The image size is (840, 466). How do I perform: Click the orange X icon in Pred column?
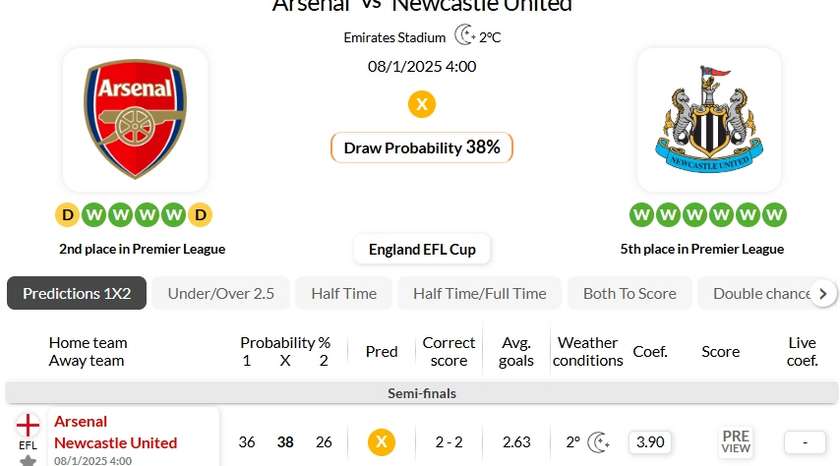click(x=381, y=442)
